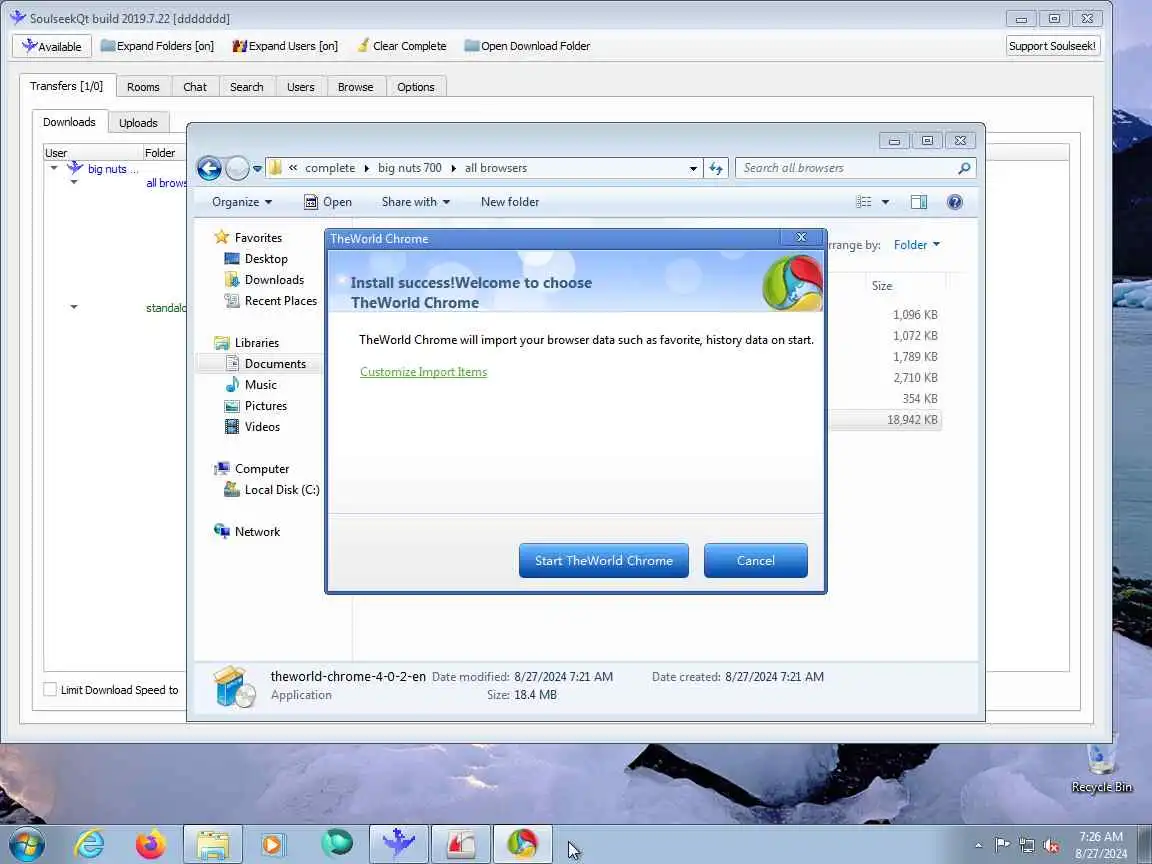The width and height of the screenshot is (1152, 864).
Task: Click Open Download Folder in Soulseek
Action: 527,46
